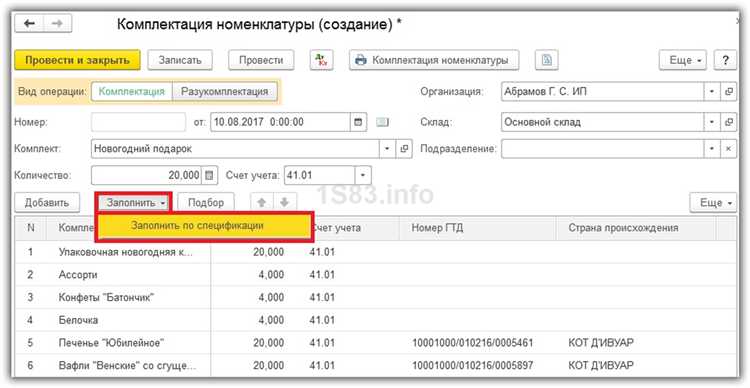Click ГТД number 10001000/010216/0005897
This screenshot has width=750, height=388.
[x=473, y=366]
